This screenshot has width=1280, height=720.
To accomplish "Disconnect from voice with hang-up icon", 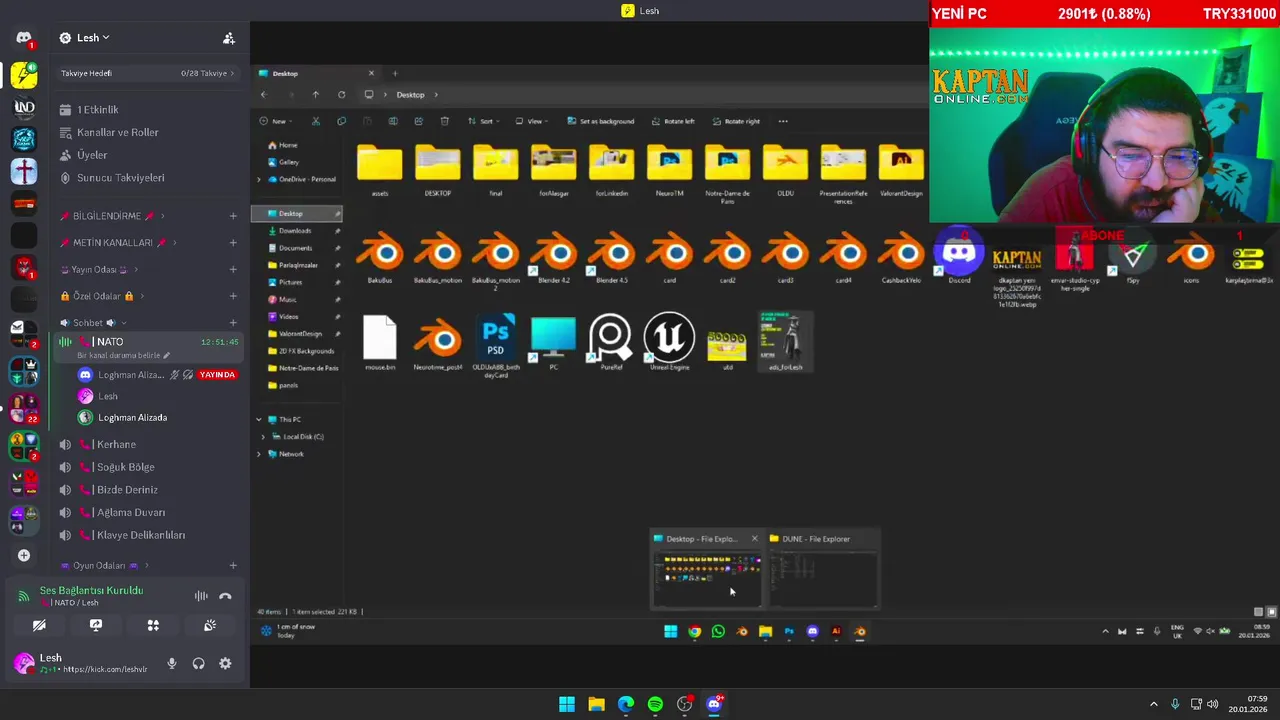I will (225, 596).
